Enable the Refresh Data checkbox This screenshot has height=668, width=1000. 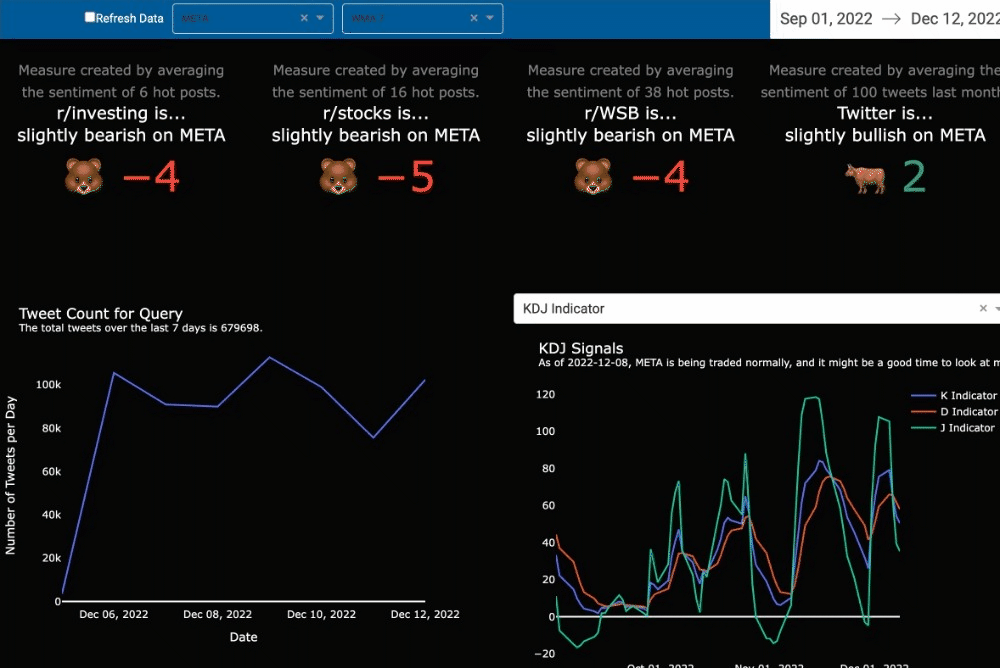90,17
